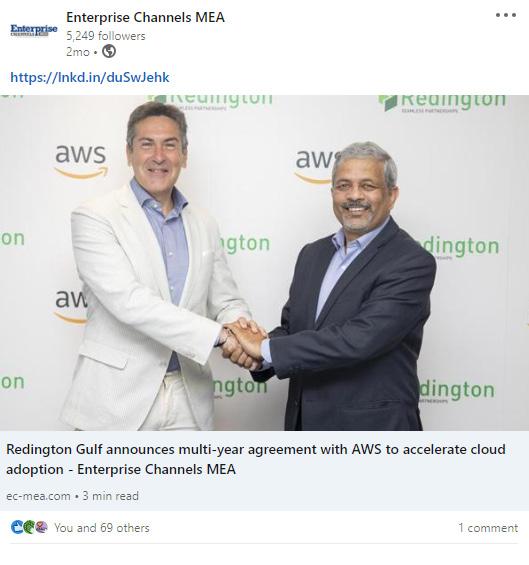This screenshot has height=565, width=529.
Task: Click the ec-mea.com source label
Action: pyautogui.click(x=38, y=496)
